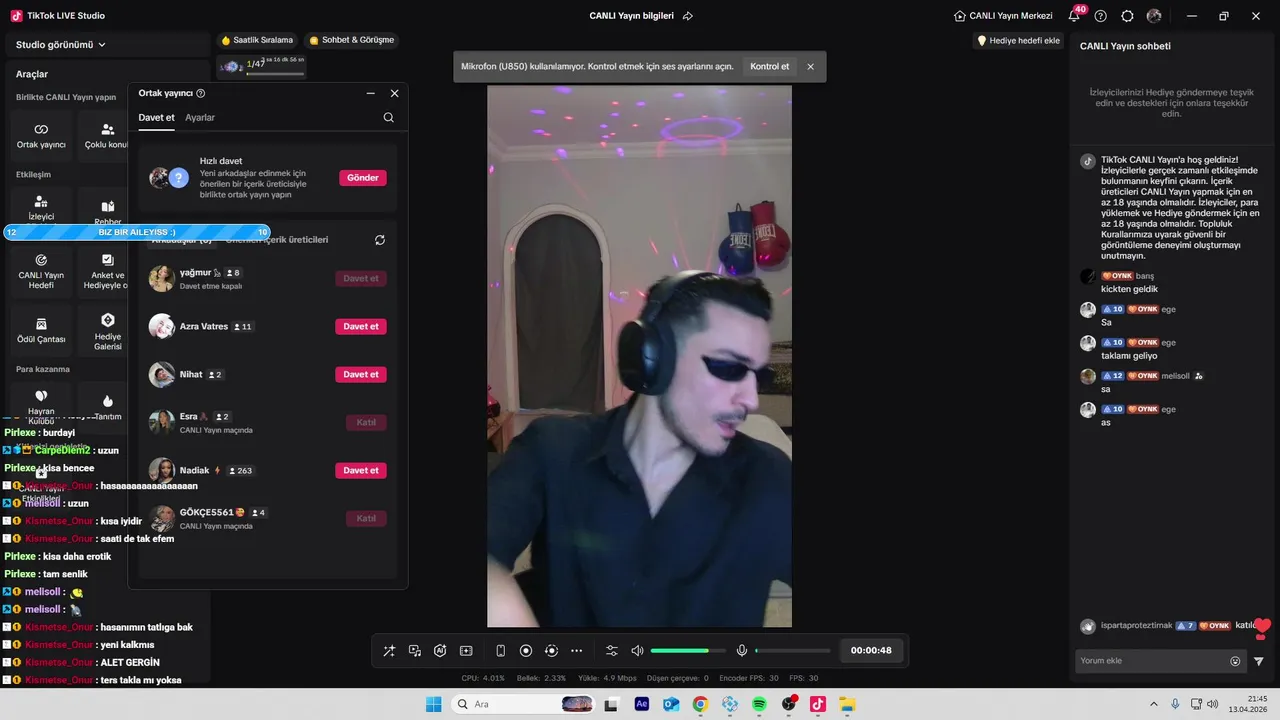Click the hourly ranking 1/47 badge

click(x=261, y=65)
